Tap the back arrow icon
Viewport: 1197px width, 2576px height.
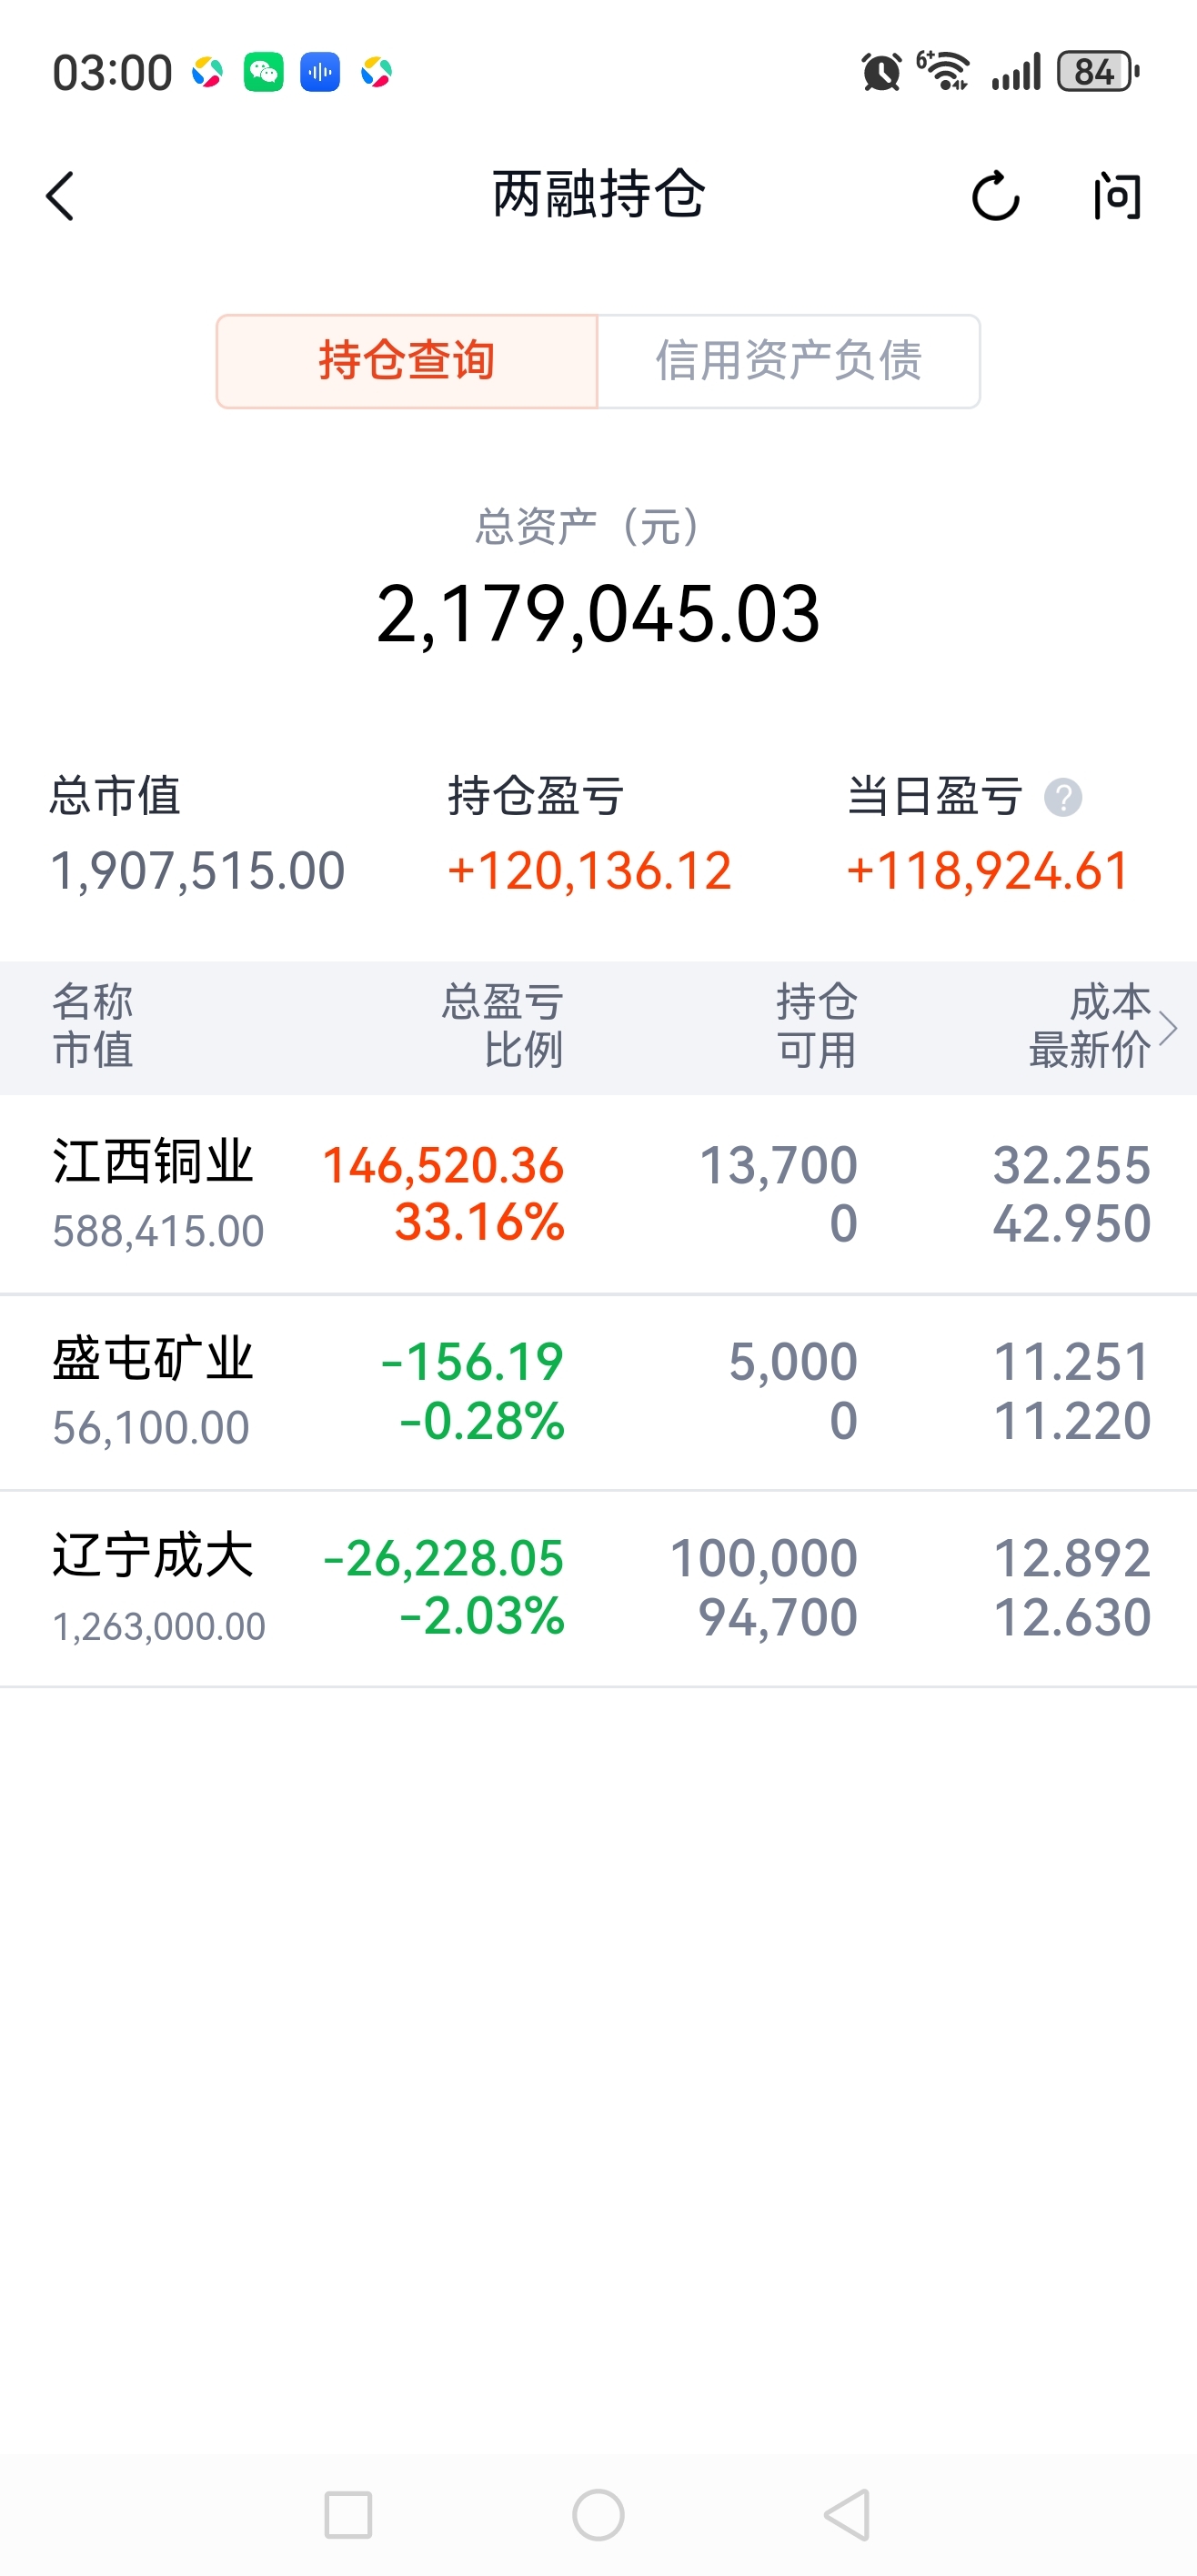60,195
